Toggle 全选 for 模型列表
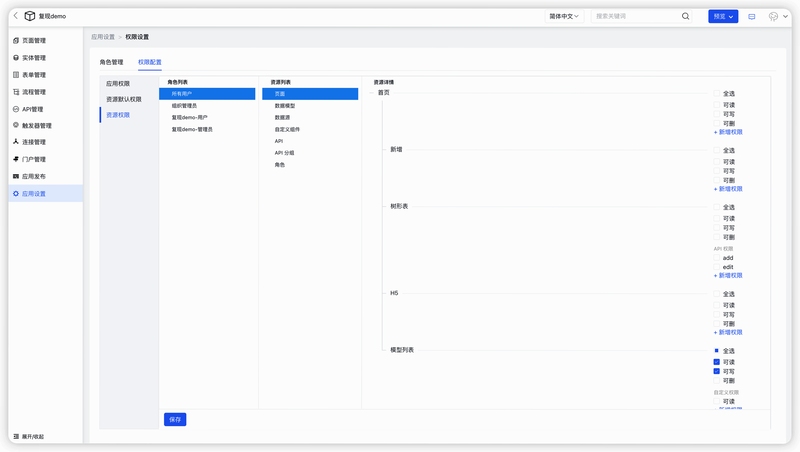This screenshot has height=452, width=800. [x=716, y=350]
